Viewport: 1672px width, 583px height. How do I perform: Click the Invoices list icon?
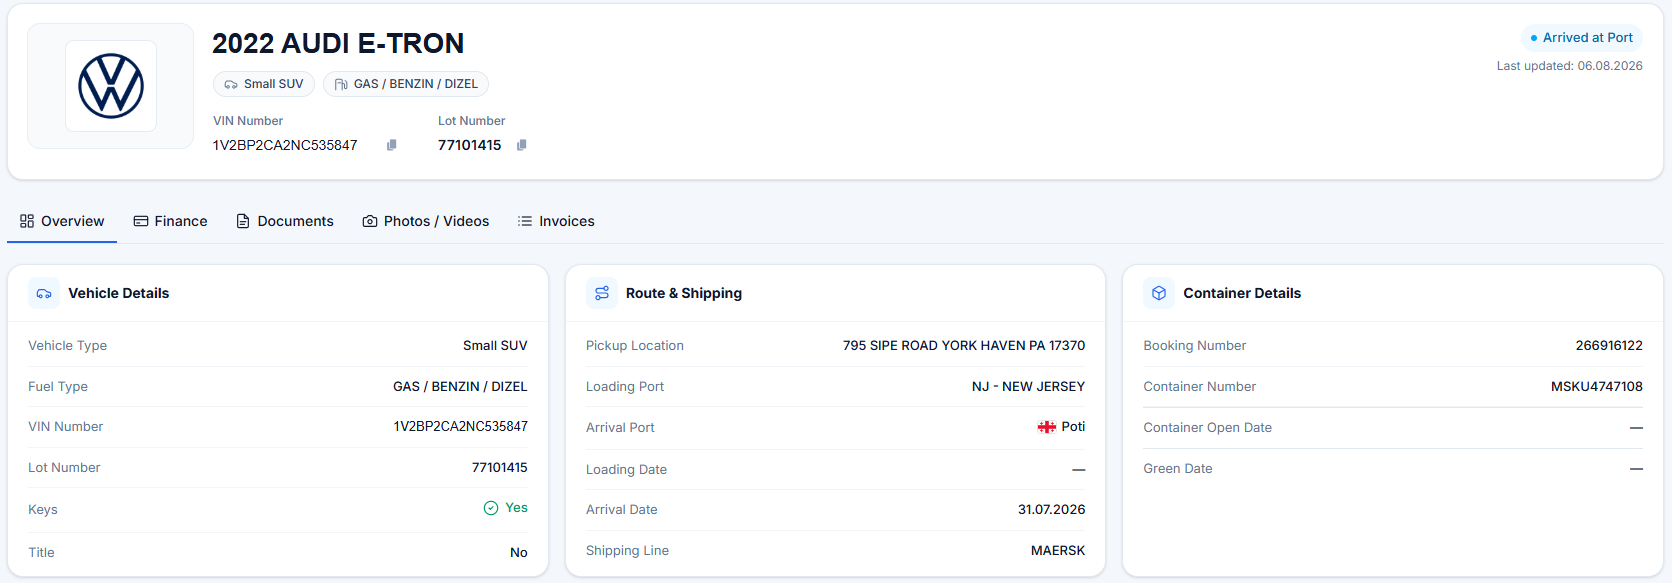pyautogui.click(x=525, y=221)
